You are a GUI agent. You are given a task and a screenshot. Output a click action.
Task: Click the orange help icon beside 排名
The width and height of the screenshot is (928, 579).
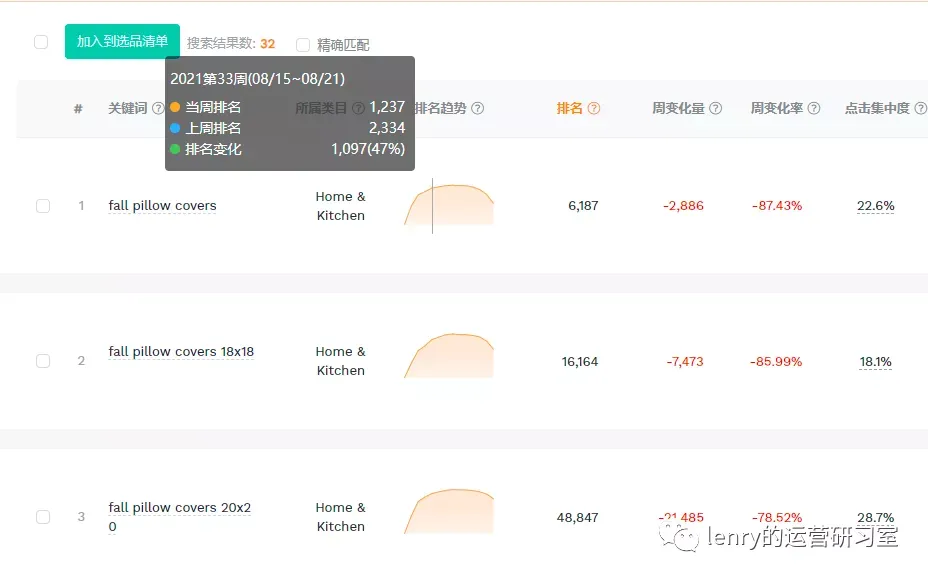coord(594,108)
